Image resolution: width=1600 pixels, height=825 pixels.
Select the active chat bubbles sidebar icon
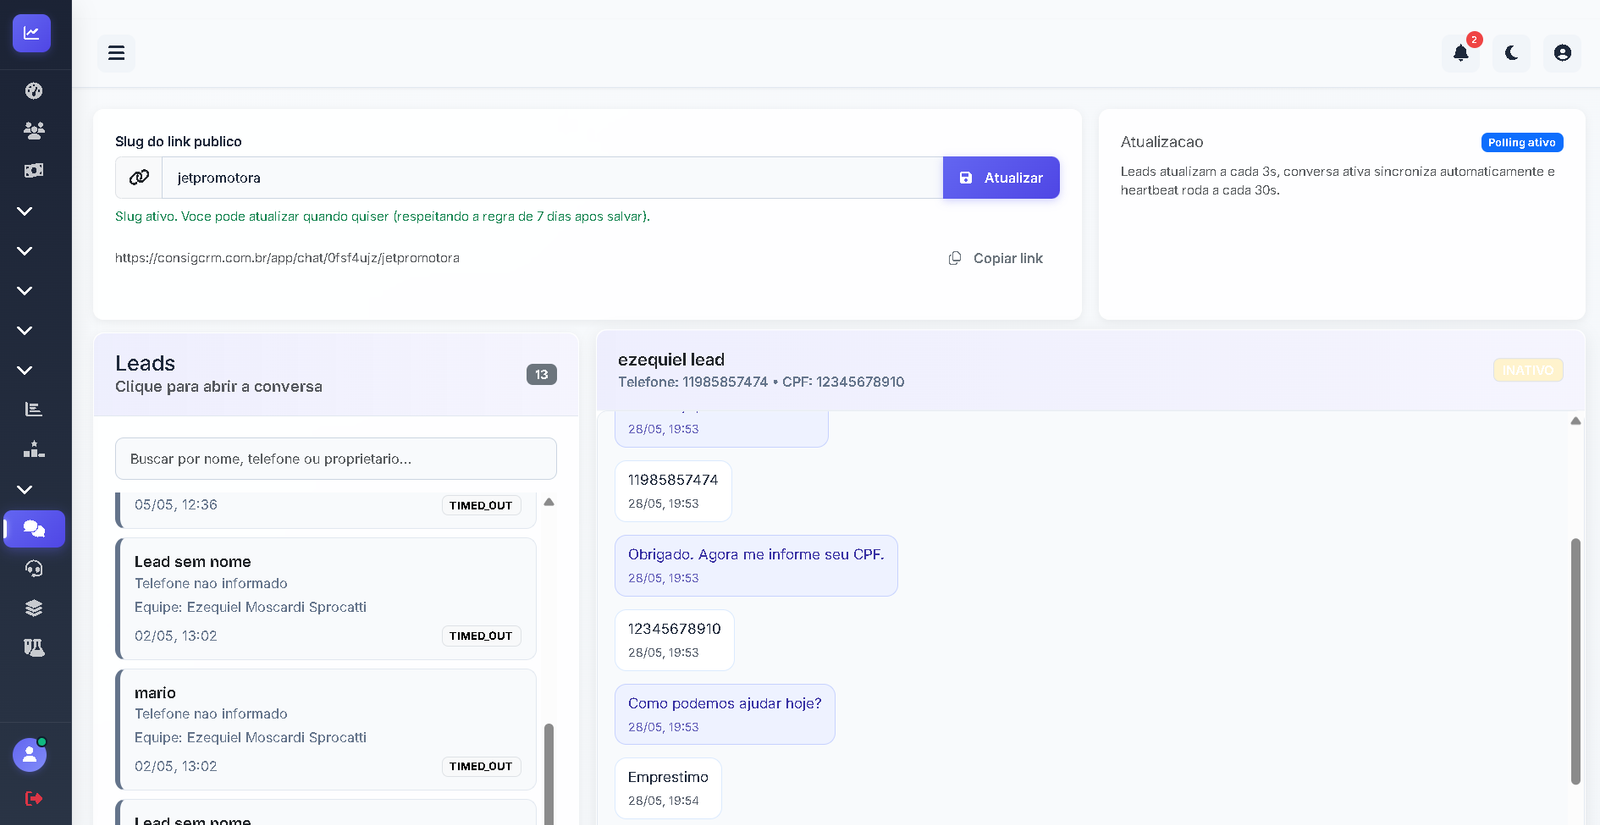click(34, 529)
